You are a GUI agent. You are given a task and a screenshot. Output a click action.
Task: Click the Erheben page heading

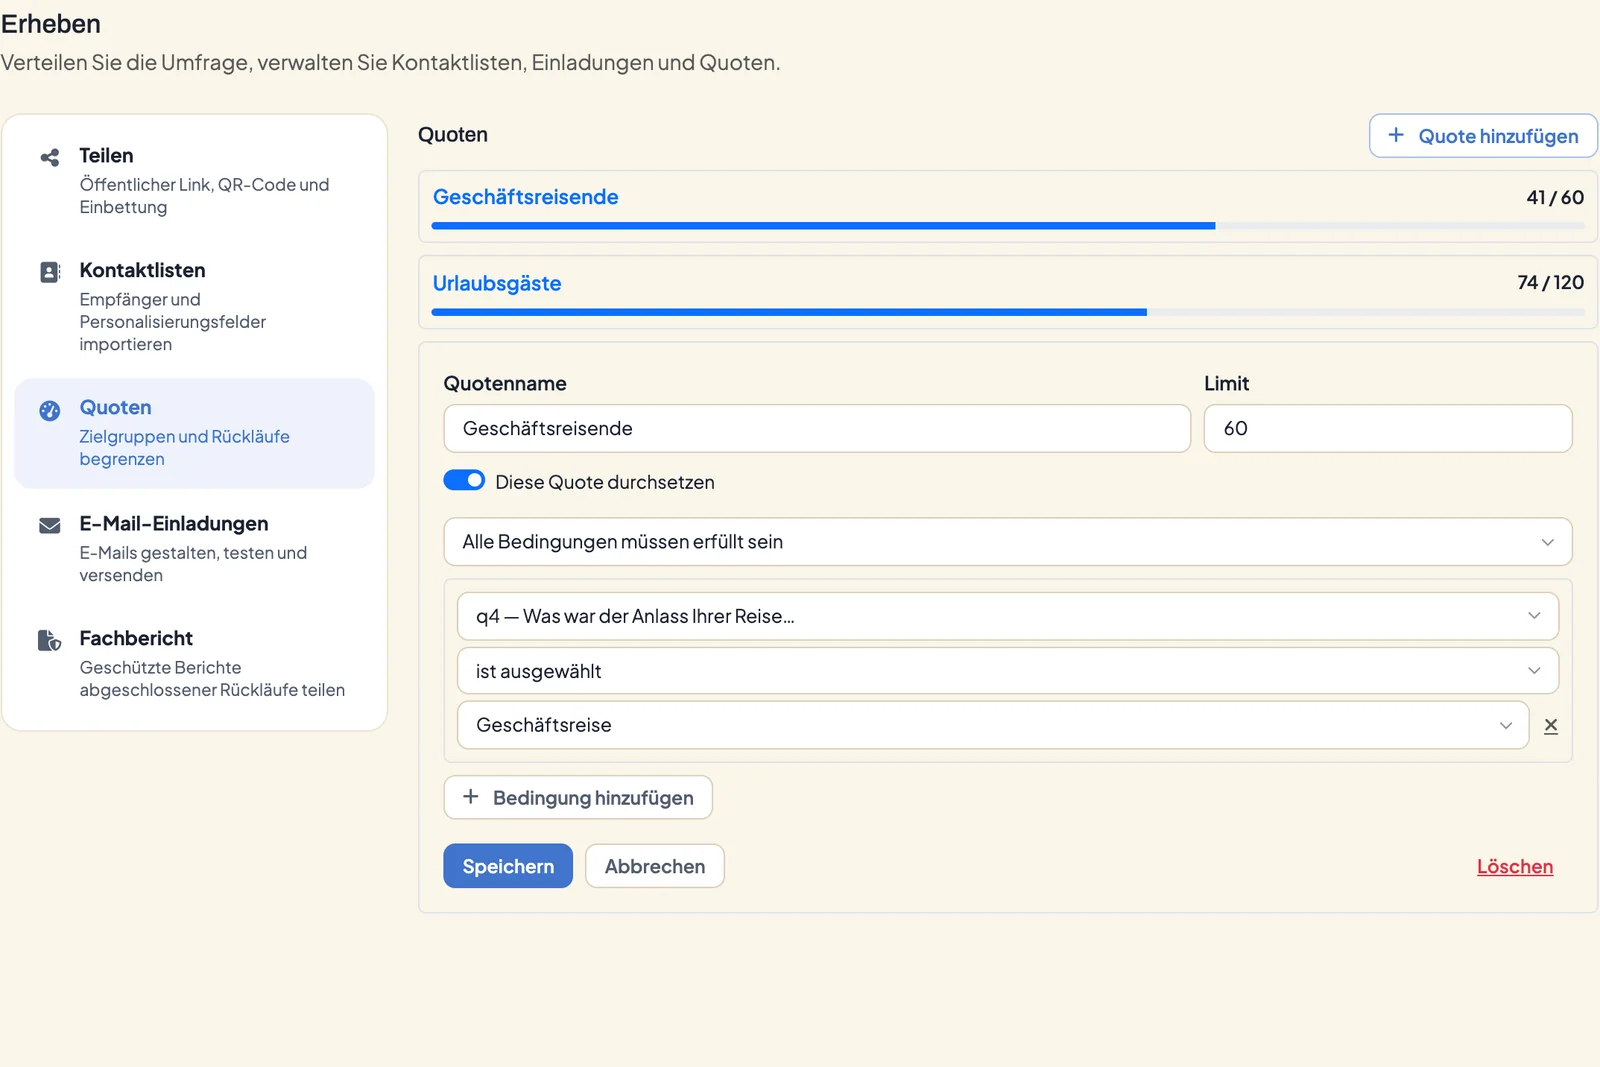(x=51, y=24)
